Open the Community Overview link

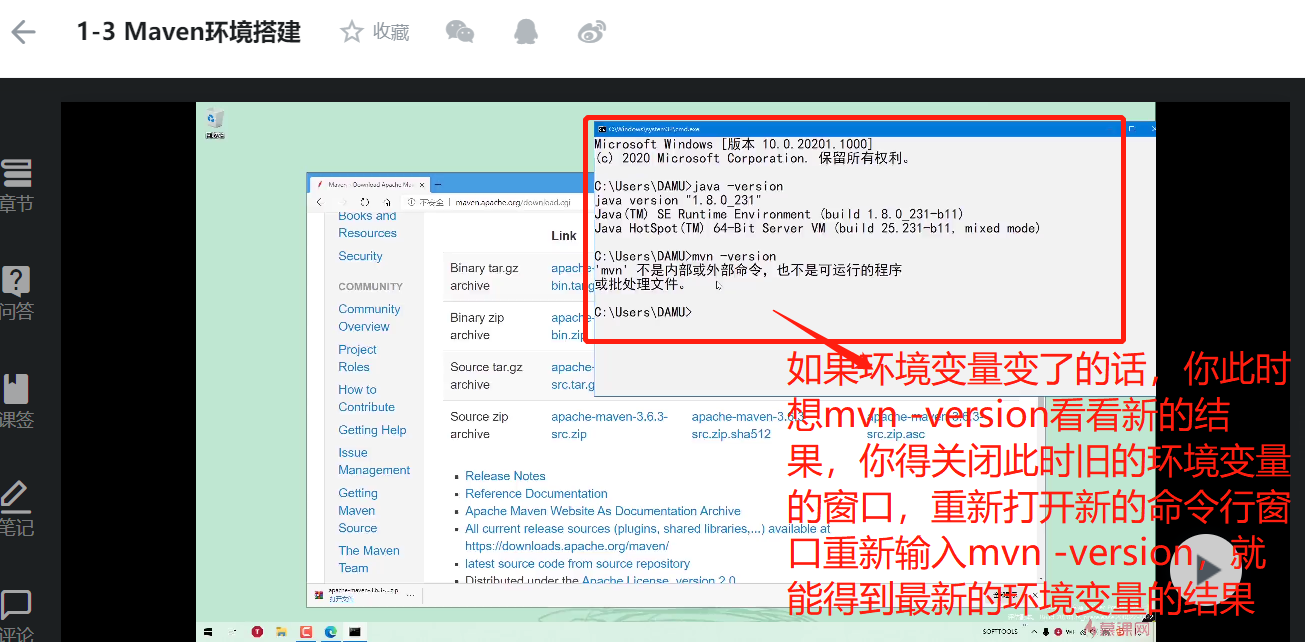[x=369, y=318]
